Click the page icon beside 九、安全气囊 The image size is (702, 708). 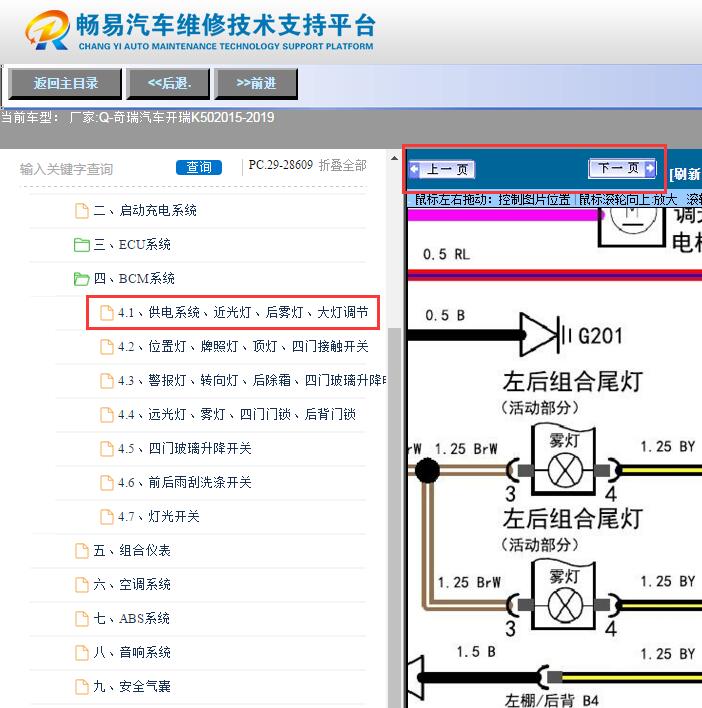point(82,686)
